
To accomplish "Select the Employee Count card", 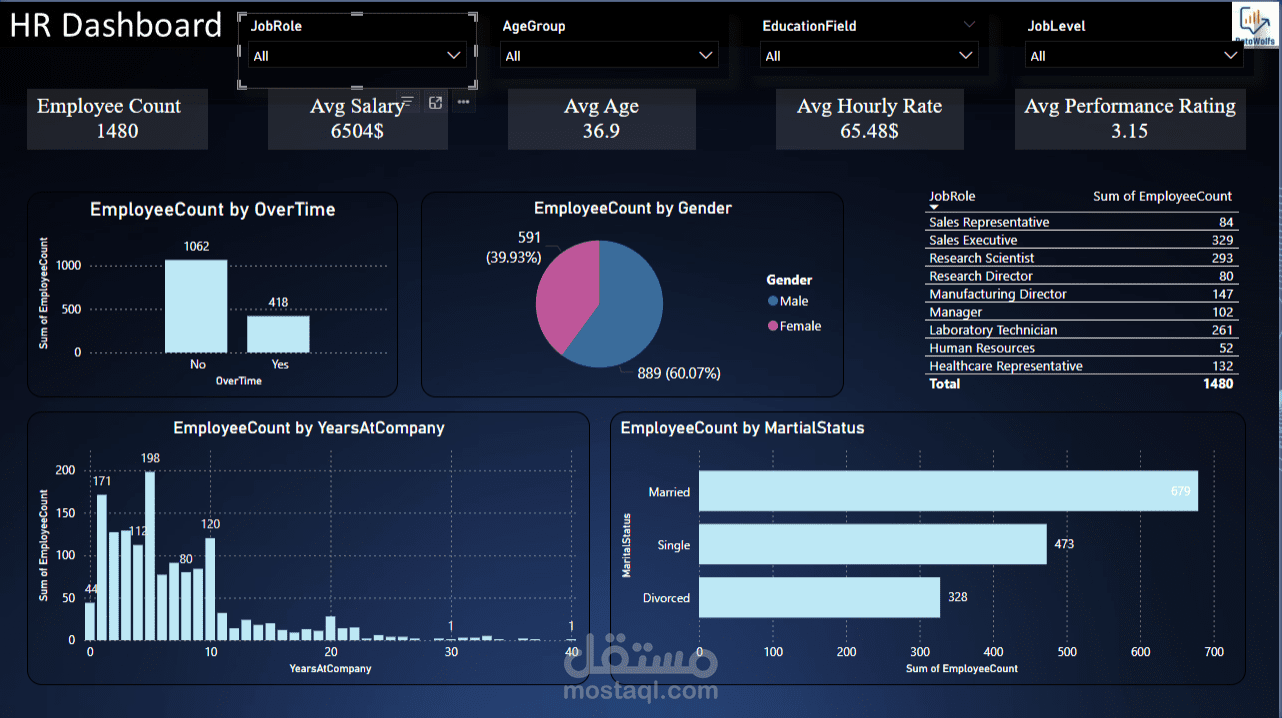I will (x=117, y=119).
